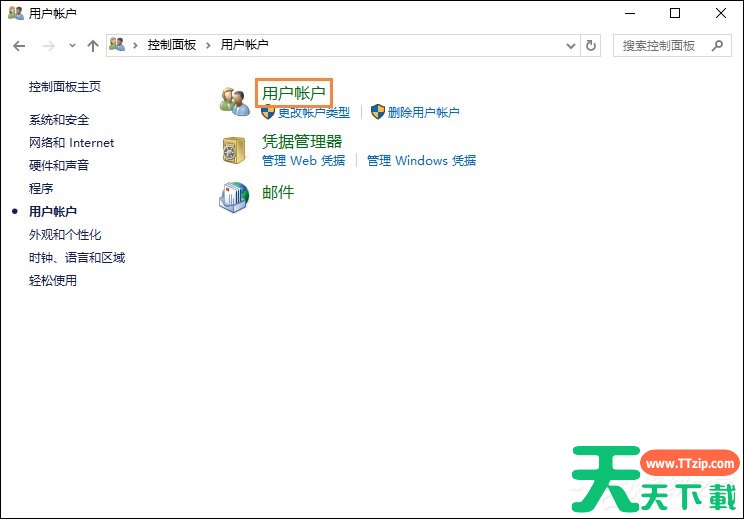Click the address bar users icon
The width and height of the screenshot is (744, 519).
point(118,45)
